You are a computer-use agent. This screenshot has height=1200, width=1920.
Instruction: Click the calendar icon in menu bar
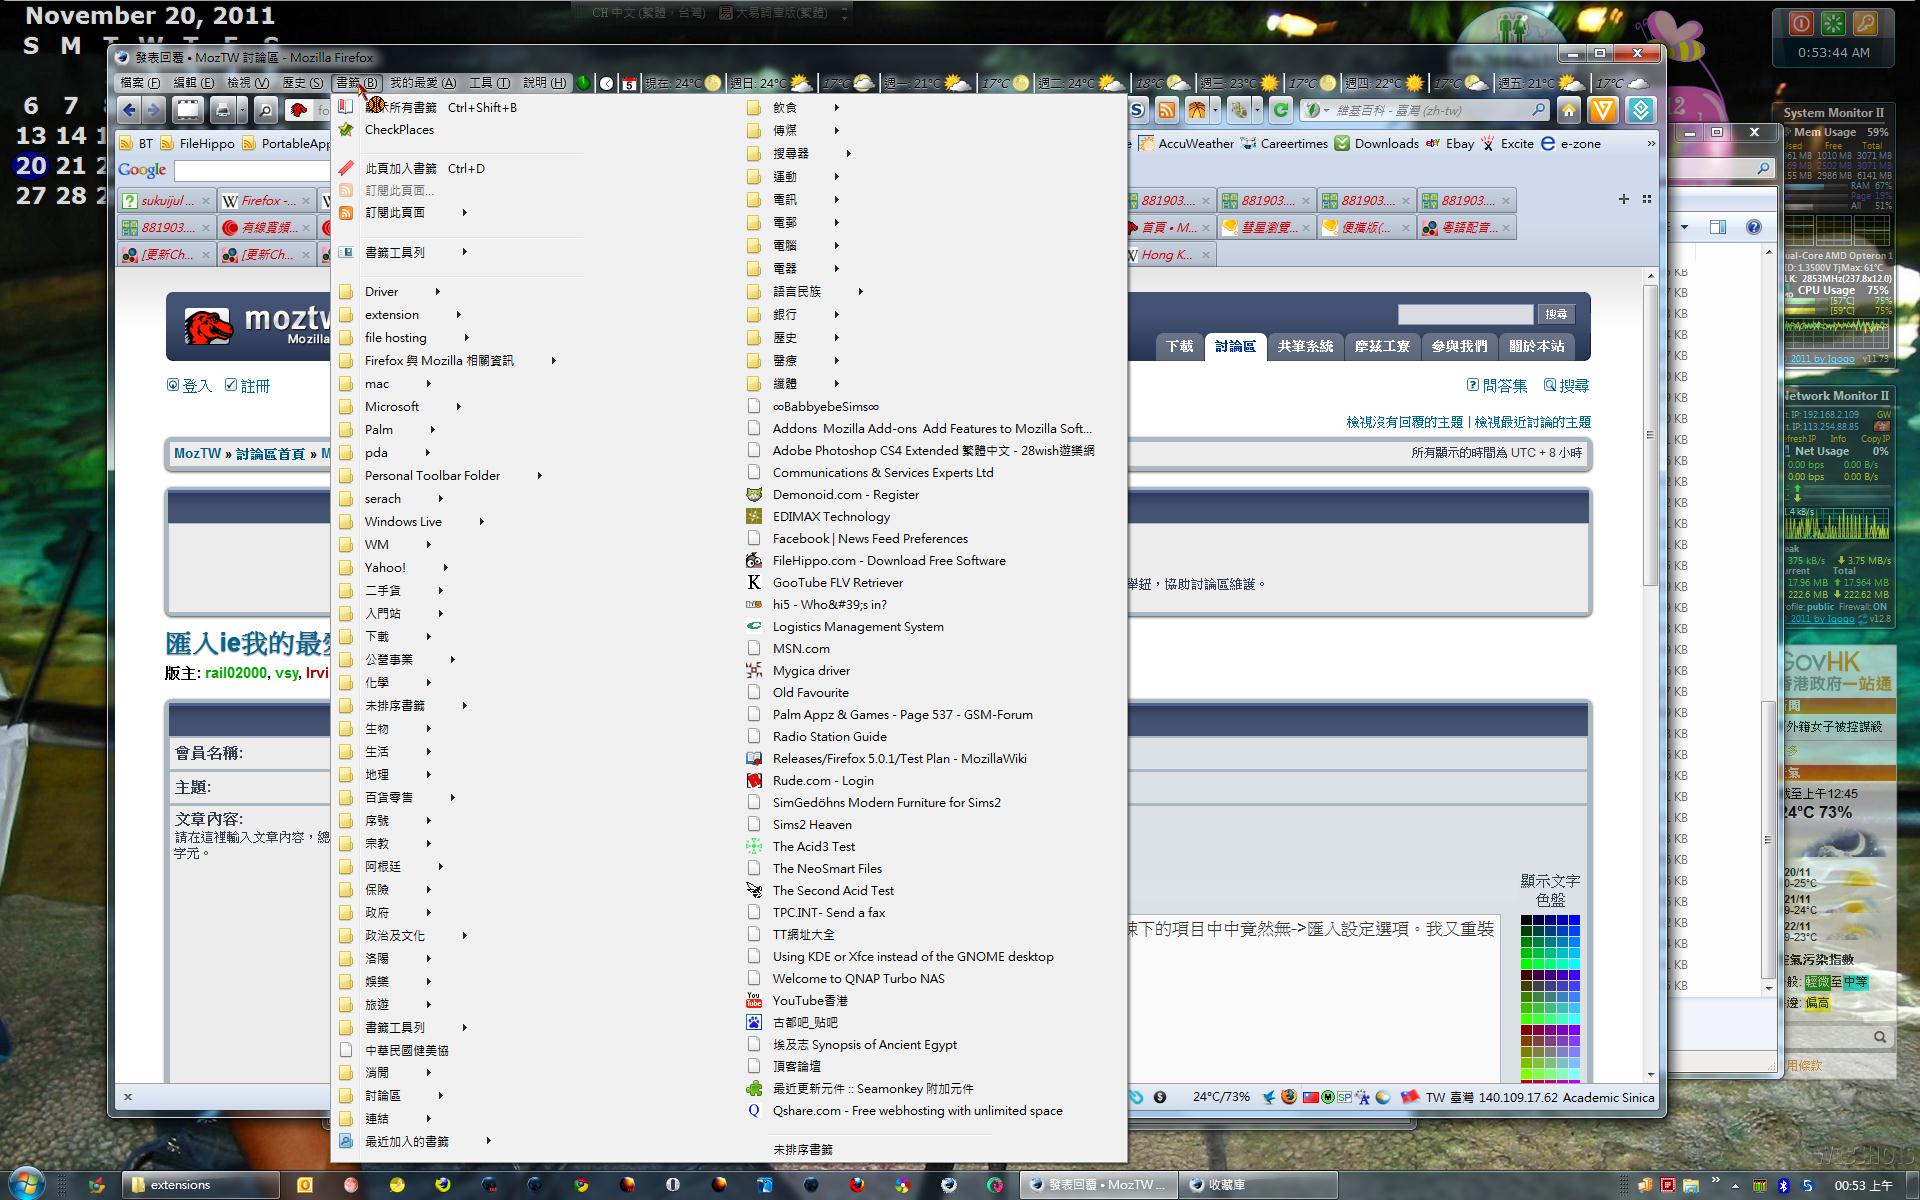(629, 83)
